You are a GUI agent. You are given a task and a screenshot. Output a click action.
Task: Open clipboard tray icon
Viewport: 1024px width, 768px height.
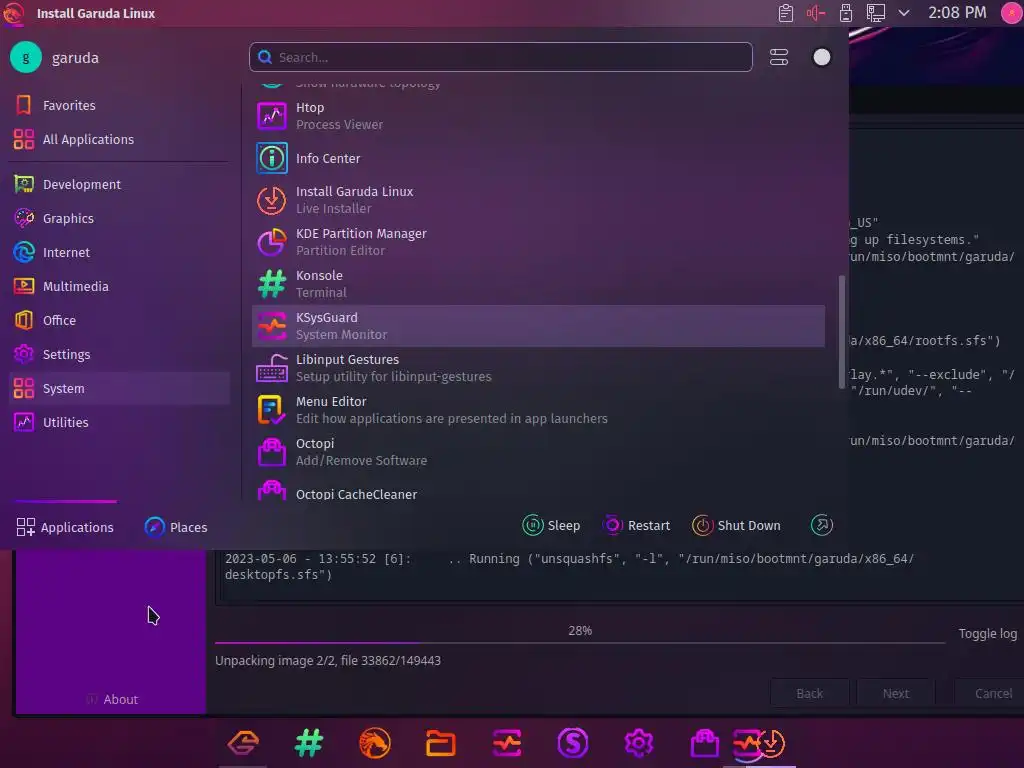[786, 13]
